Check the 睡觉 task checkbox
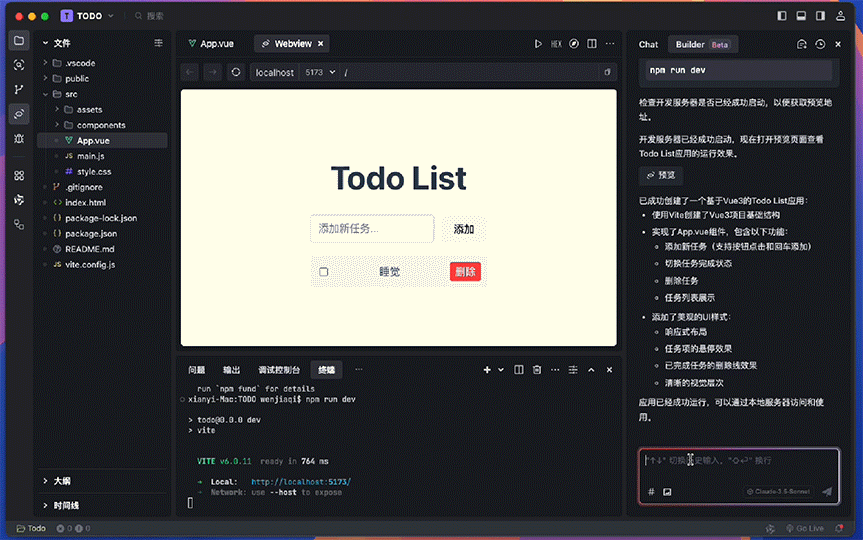863x540 pixels. (x=324, y=272)
